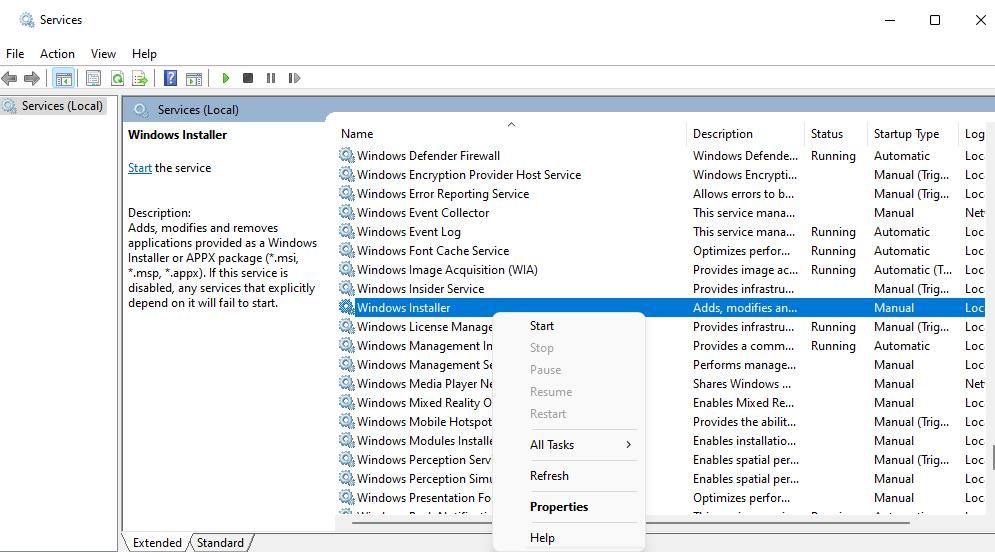Switch to the Extended tab
This screenshot has height=552, width=995.
(157, 543)
